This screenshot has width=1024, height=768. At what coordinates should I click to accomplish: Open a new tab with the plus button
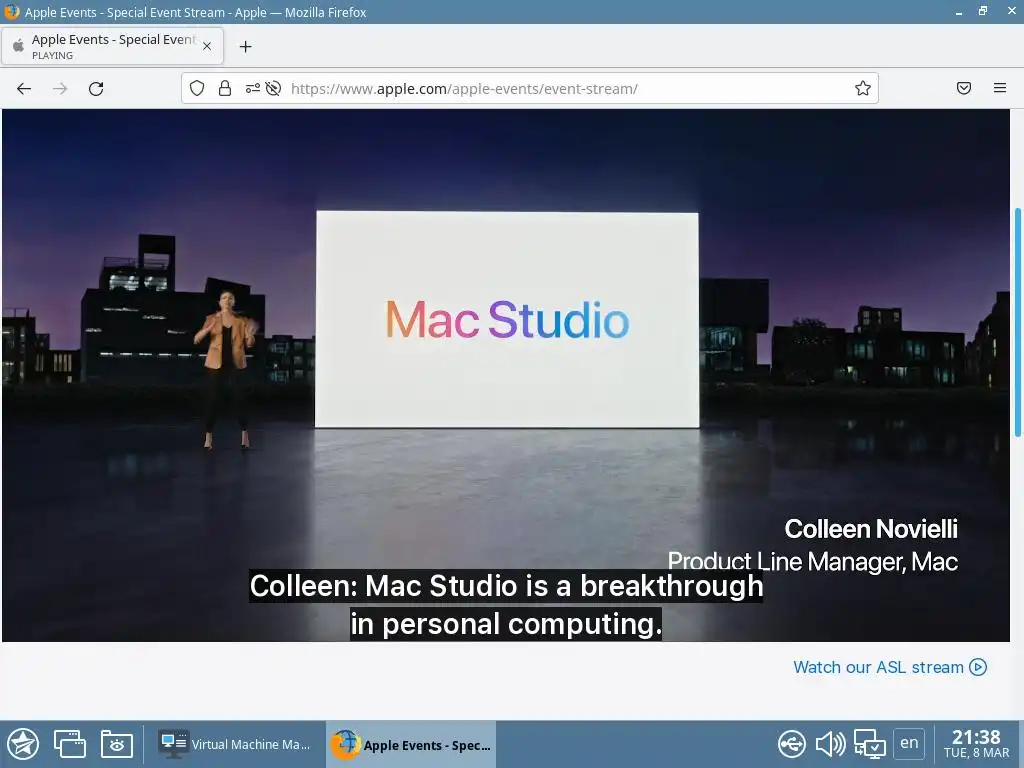pyautogui.click(x=246, y=46)
